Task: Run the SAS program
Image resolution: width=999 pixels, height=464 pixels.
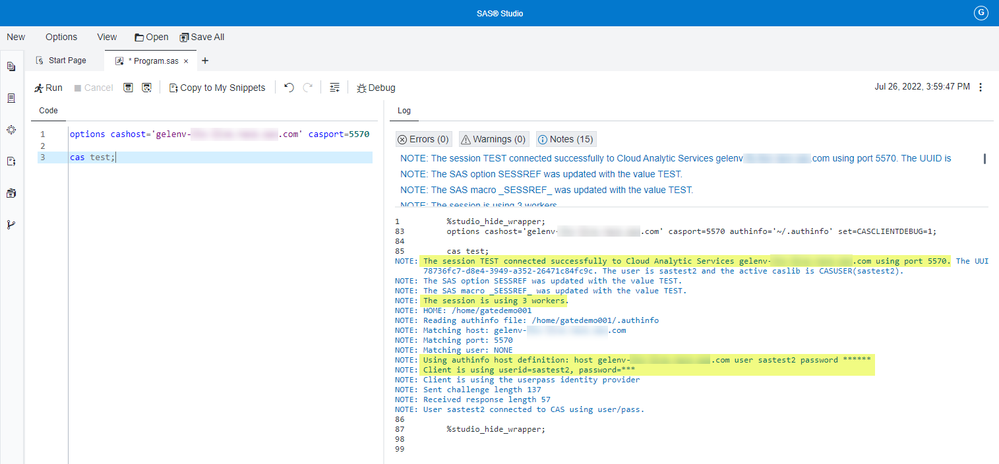Action: [x=48, y=88]
